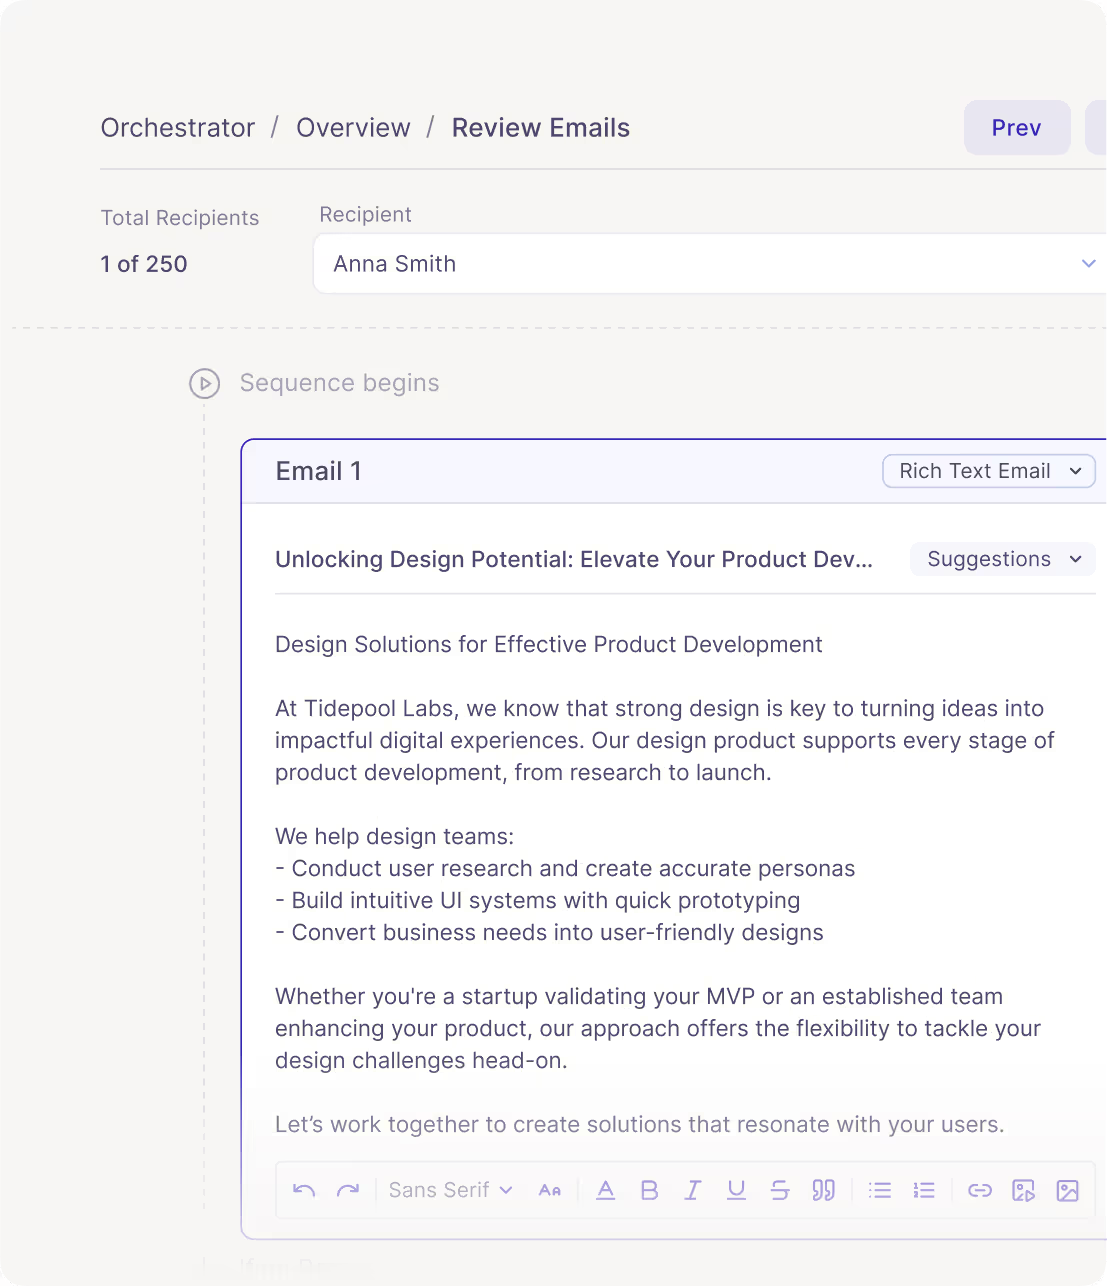Insert a hyperlink
Viewport: 1107px width, 1286px height.
coord(980,1190)
